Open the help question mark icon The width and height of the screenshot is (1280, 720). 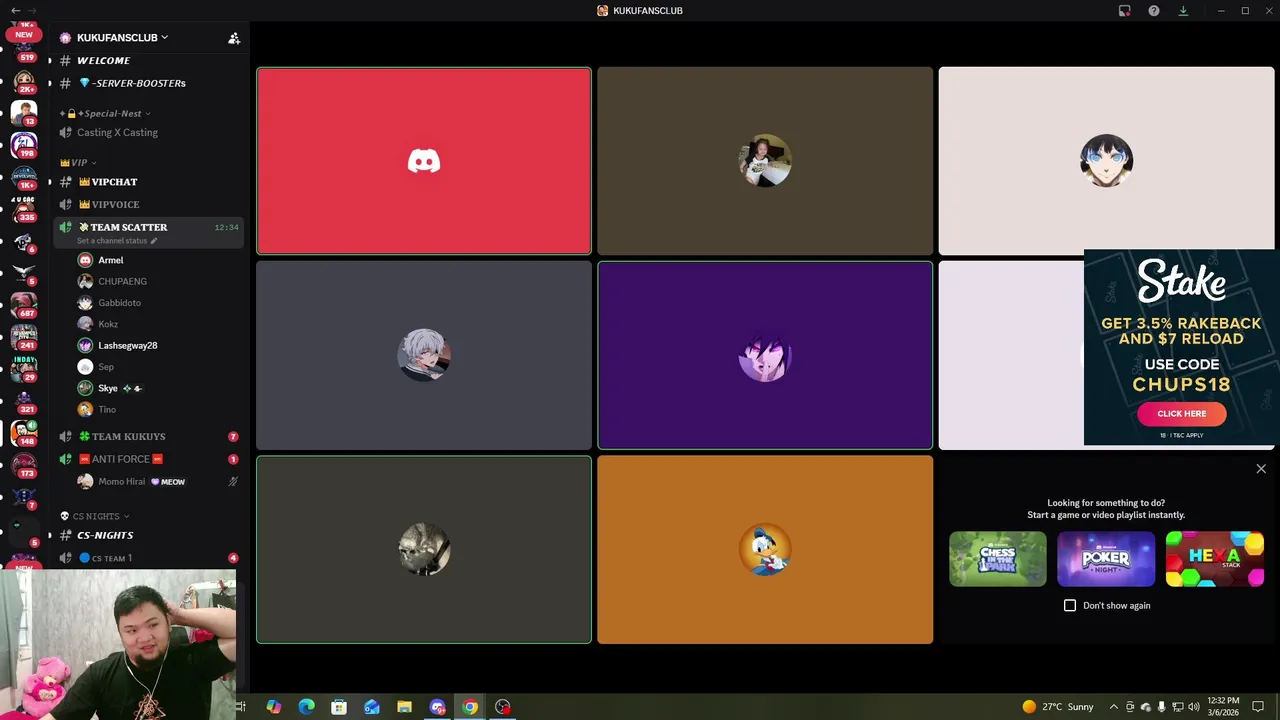[1154, 11]
